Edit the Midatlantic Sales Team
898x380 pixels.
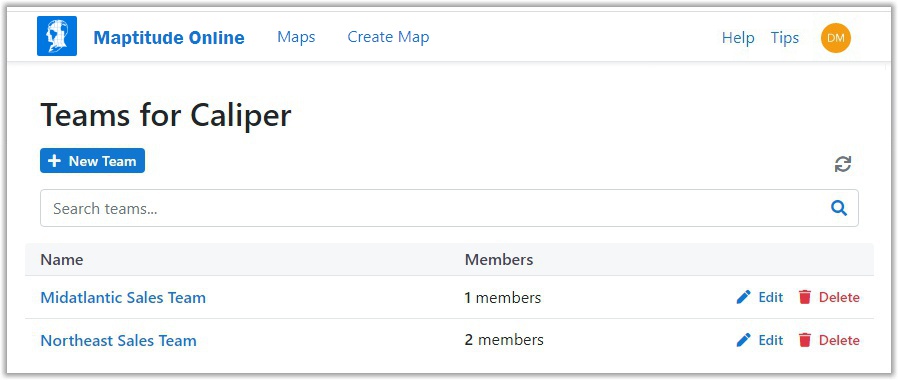[760, 297]
